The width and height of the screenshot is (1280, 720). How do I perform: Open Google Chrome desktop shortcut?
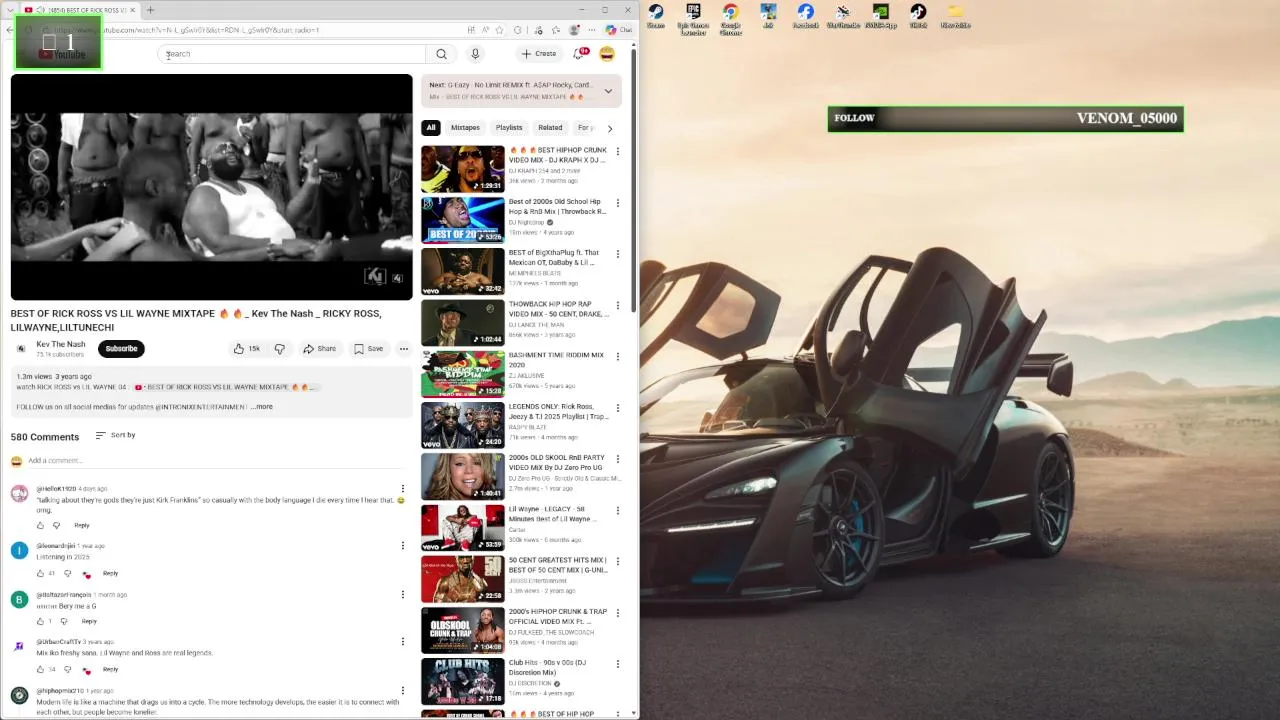[731, 19]
